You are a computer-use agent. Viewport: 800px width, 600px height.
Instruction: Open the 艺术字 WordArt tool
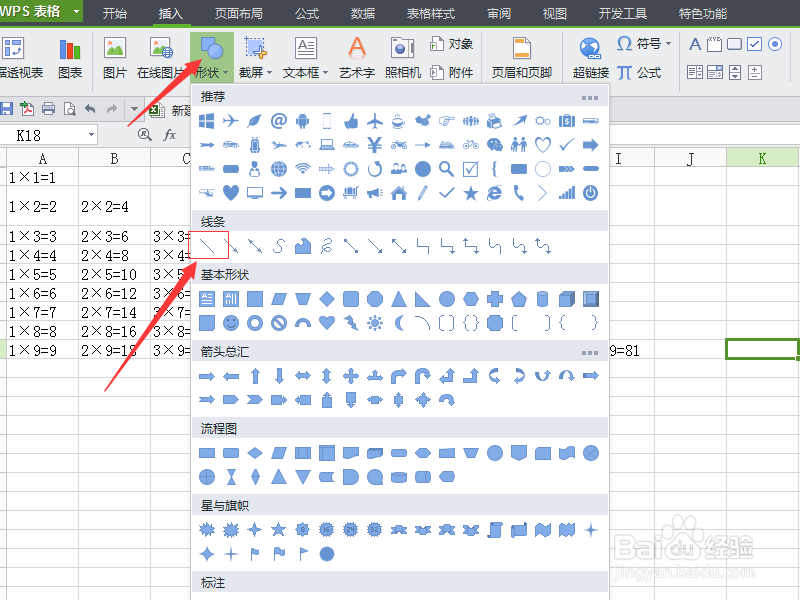357,58
